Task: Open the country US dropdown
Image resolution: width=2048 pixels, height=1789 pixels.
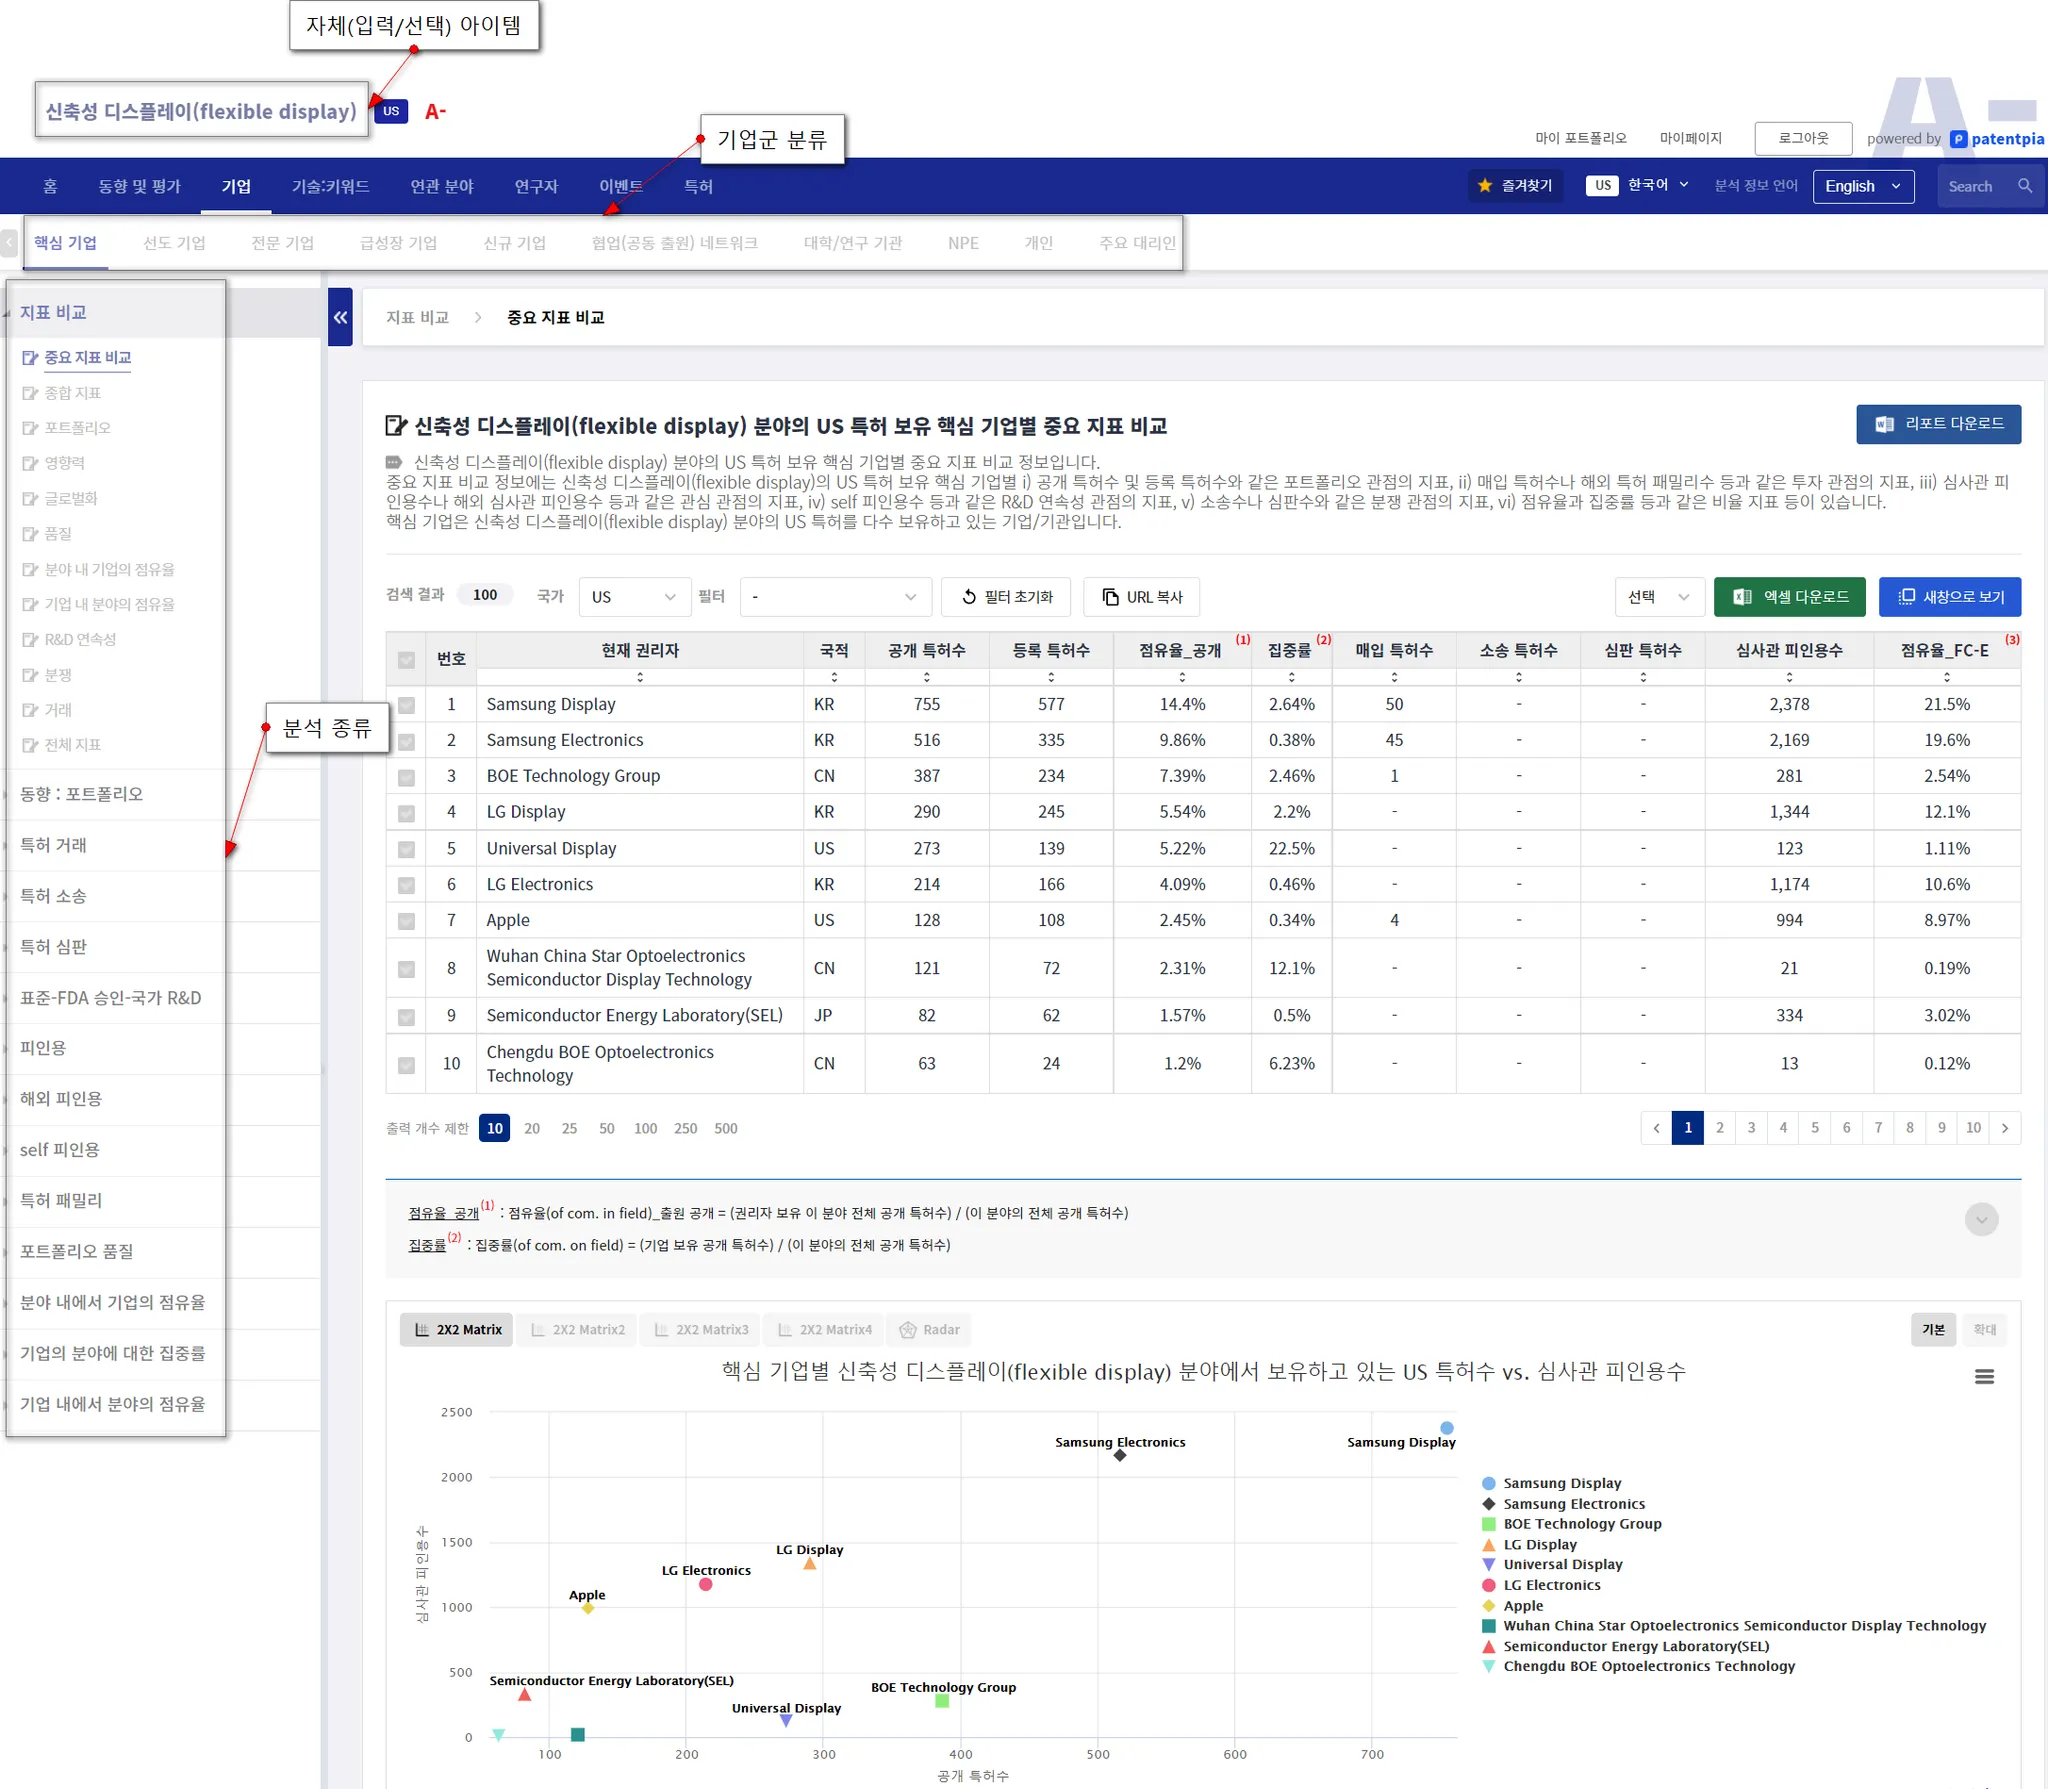Action: (634, 597)
